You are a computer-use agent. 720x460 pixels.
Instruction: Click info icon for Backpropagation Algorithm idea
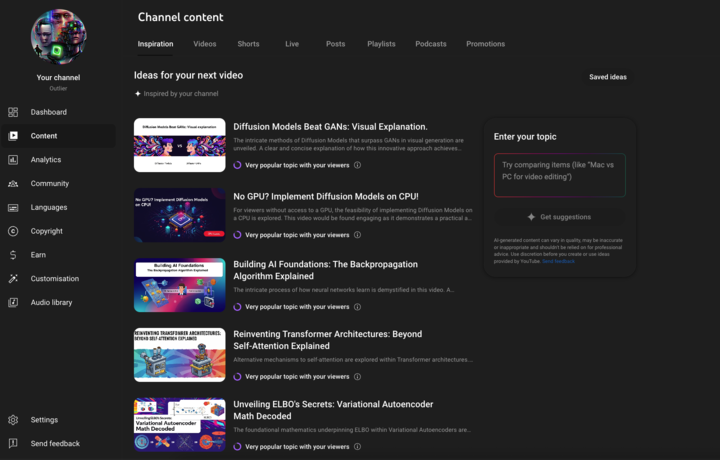pyautogui.click(x=357, y=307)
